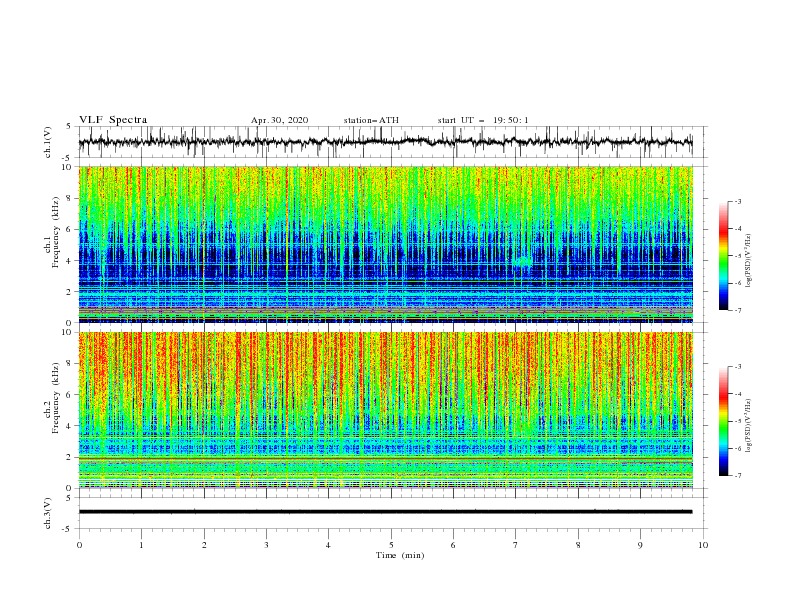The width and height of the screenshot is (792, 612).
Task: Click the 'ch.2 Frequency (kHz)' axis label
Action: pos(52,398)
